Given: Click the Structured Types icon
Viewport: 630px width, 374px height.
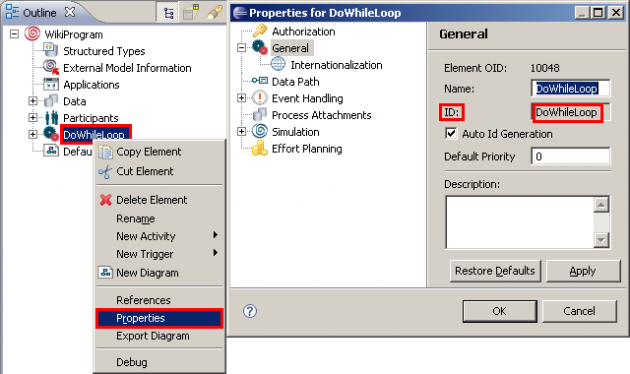Looking at the screenshot, I should [x=51, y=50].
